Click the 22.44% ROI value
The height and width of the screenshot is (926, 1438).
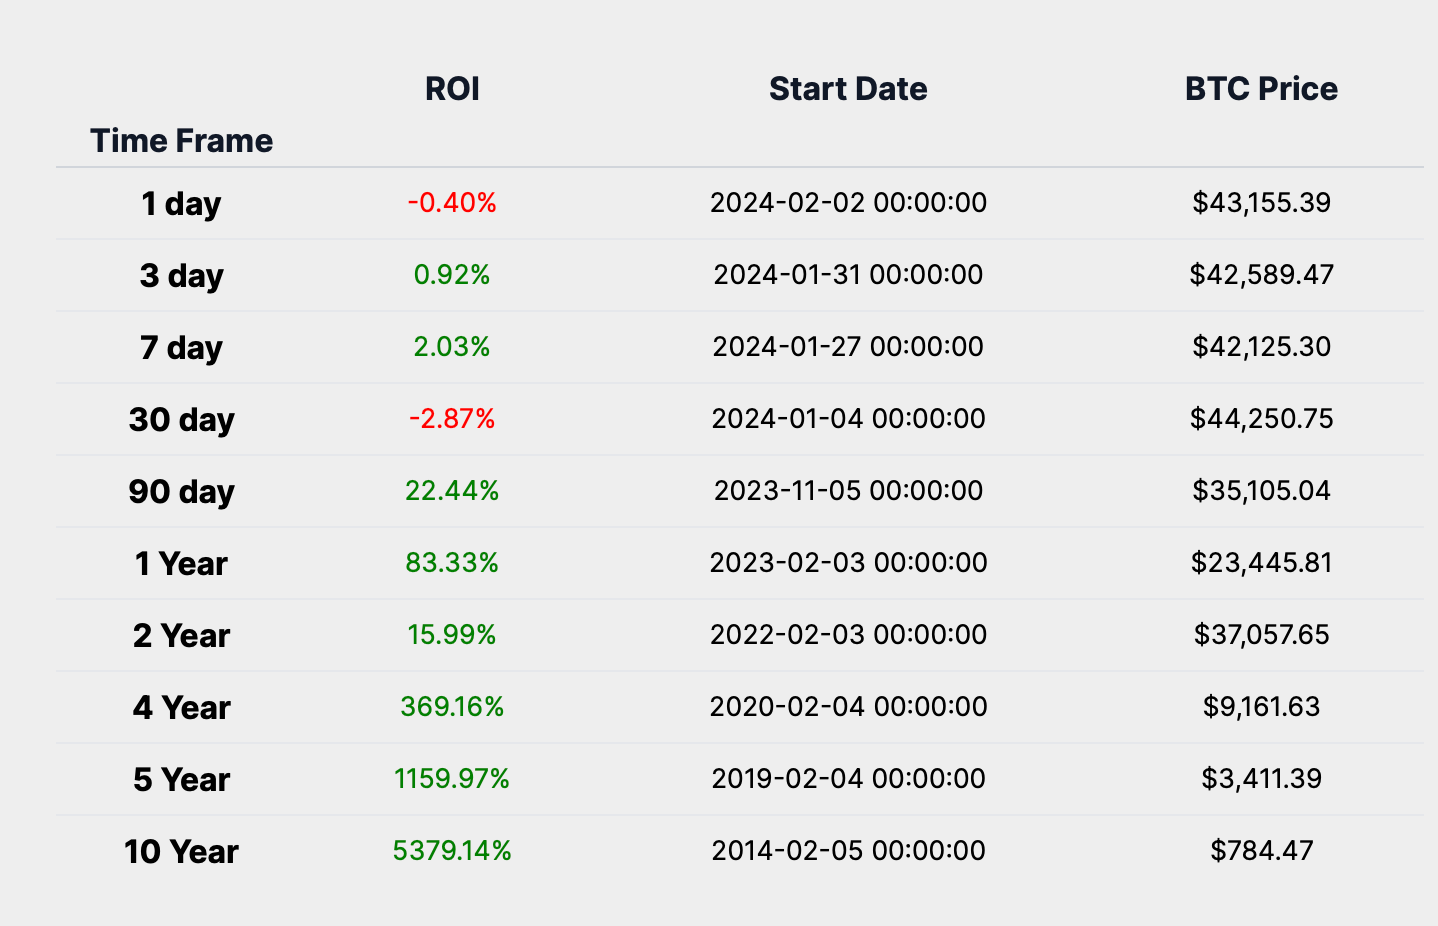click(452, 491)
